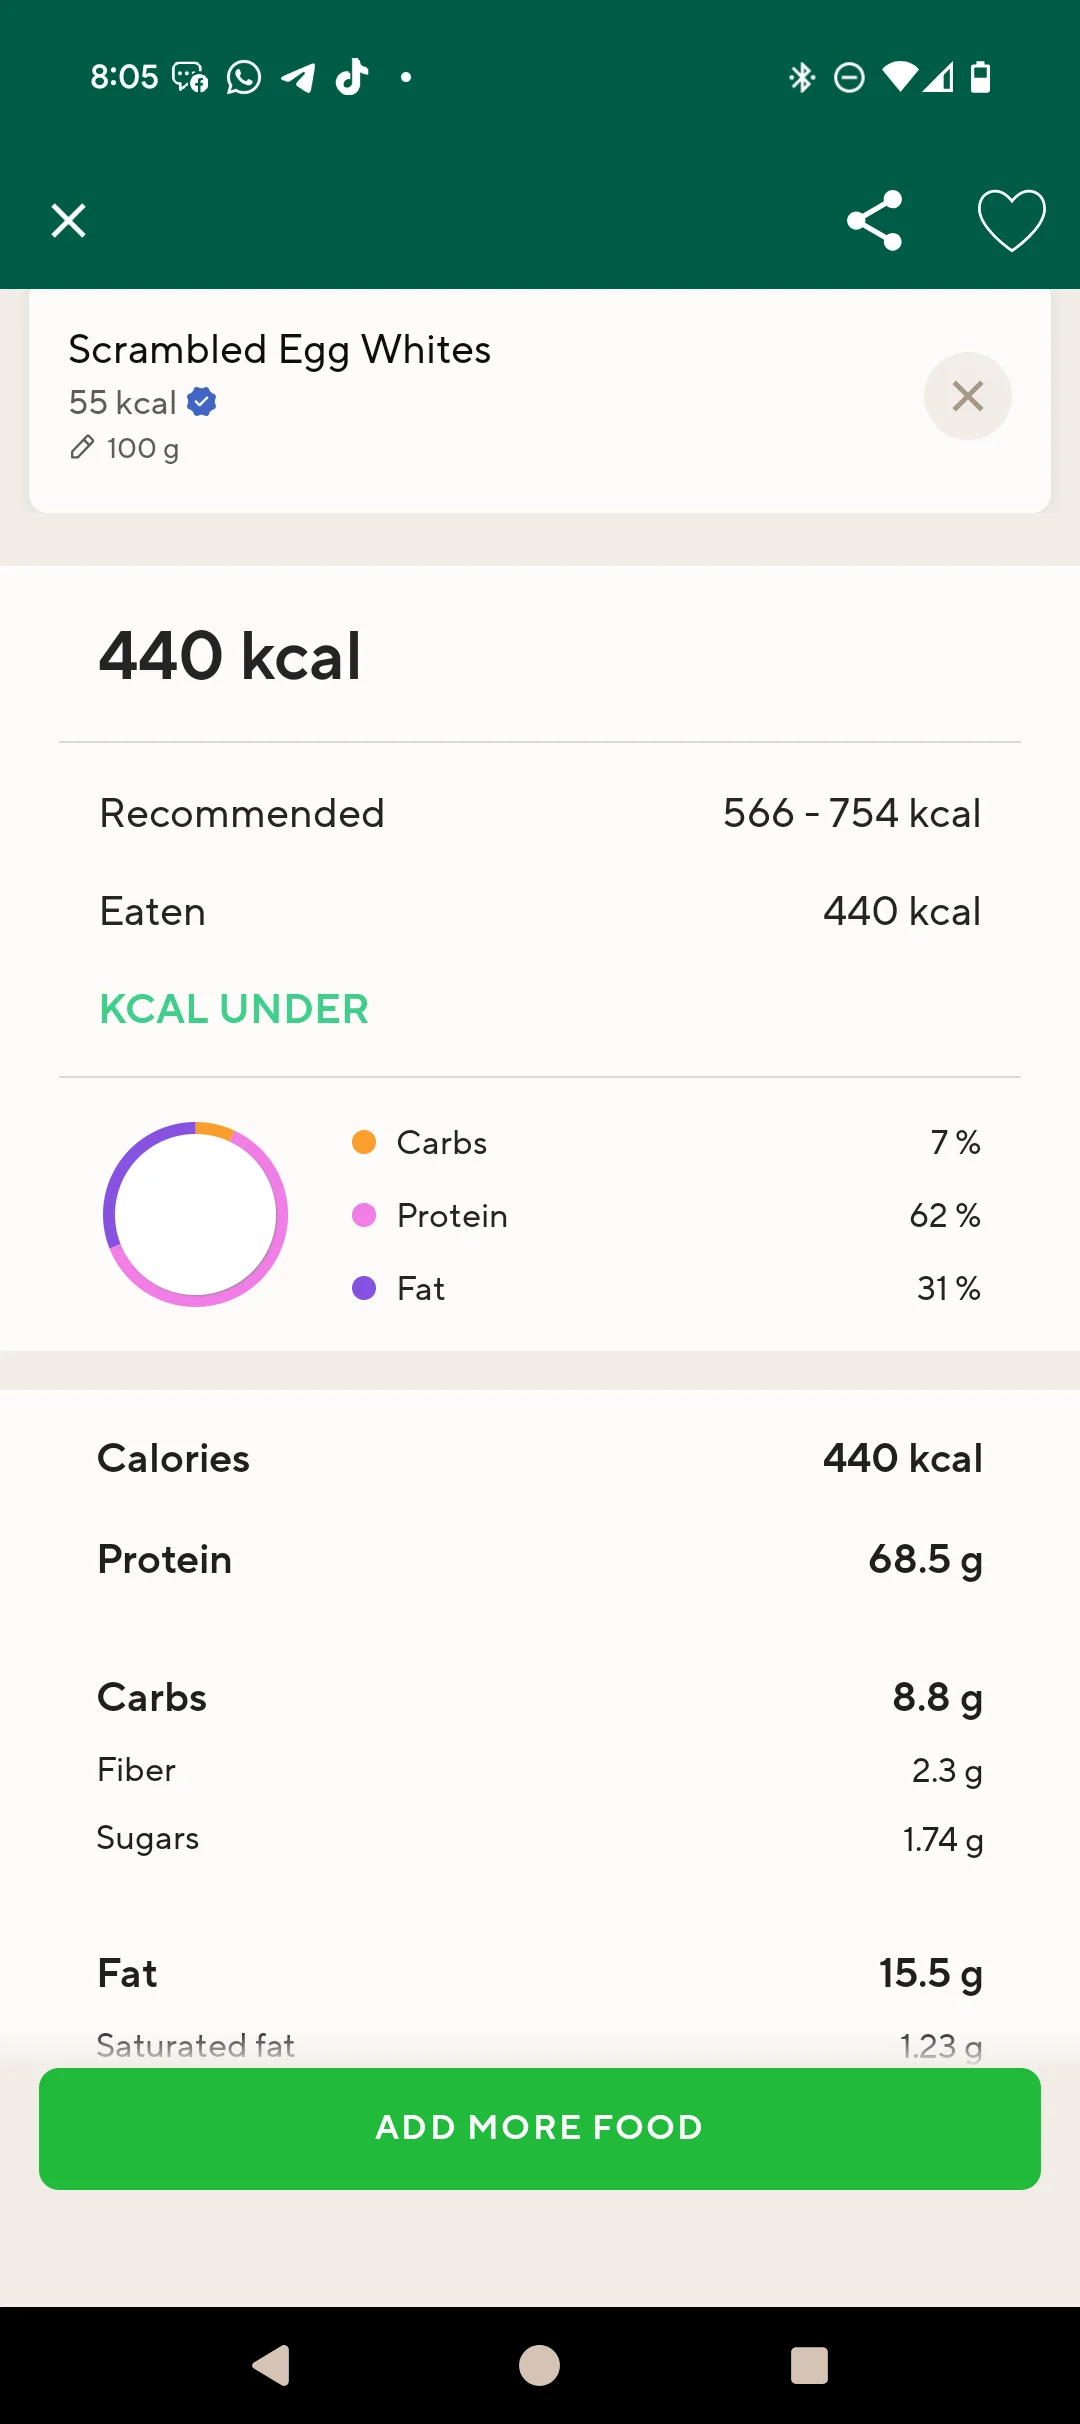Tap the purple Fat color dot
Viewport: 1080px width, 2424px height.
click(364, 1288)
